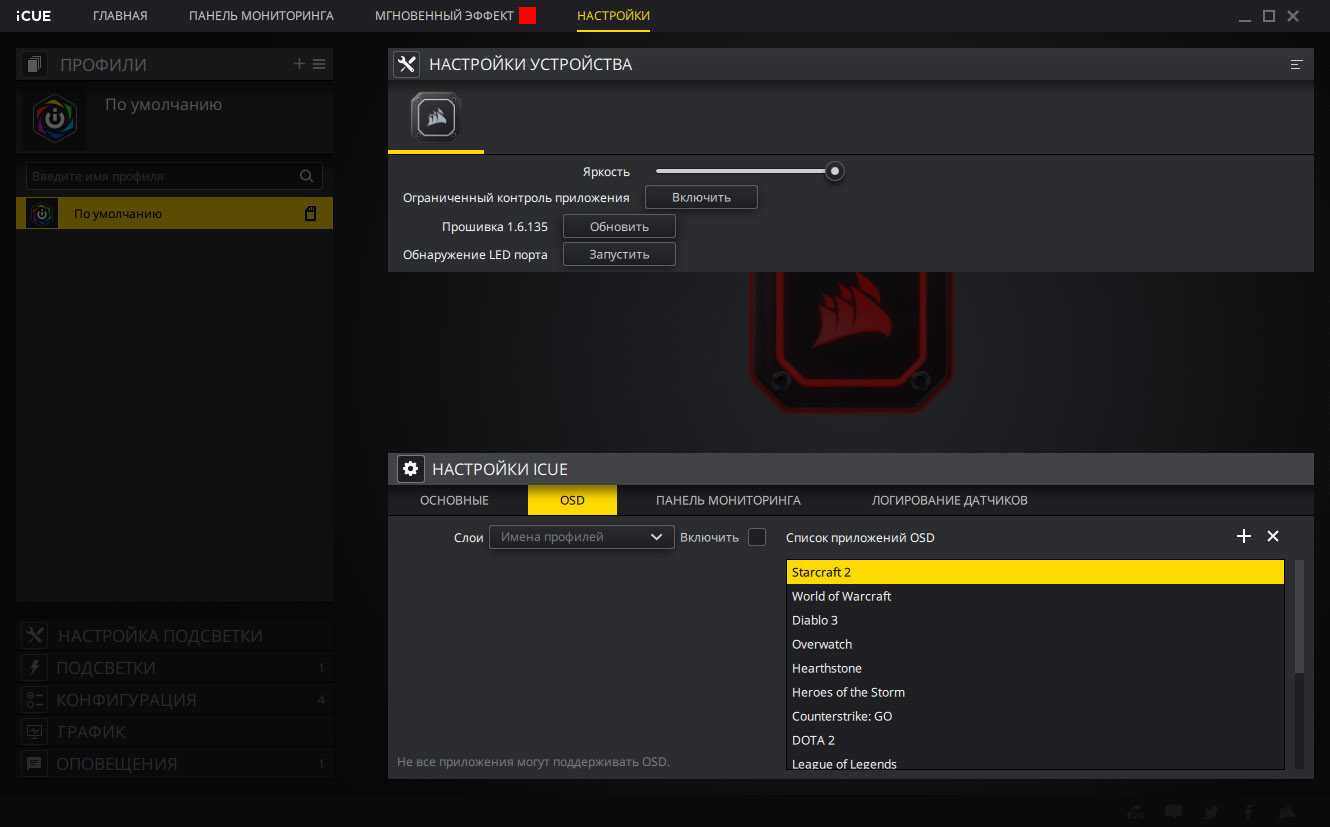This screenshot has width=1330, height=827.
Task: Remove selected app with the X icon
Action: click(x=1273, y=536)
